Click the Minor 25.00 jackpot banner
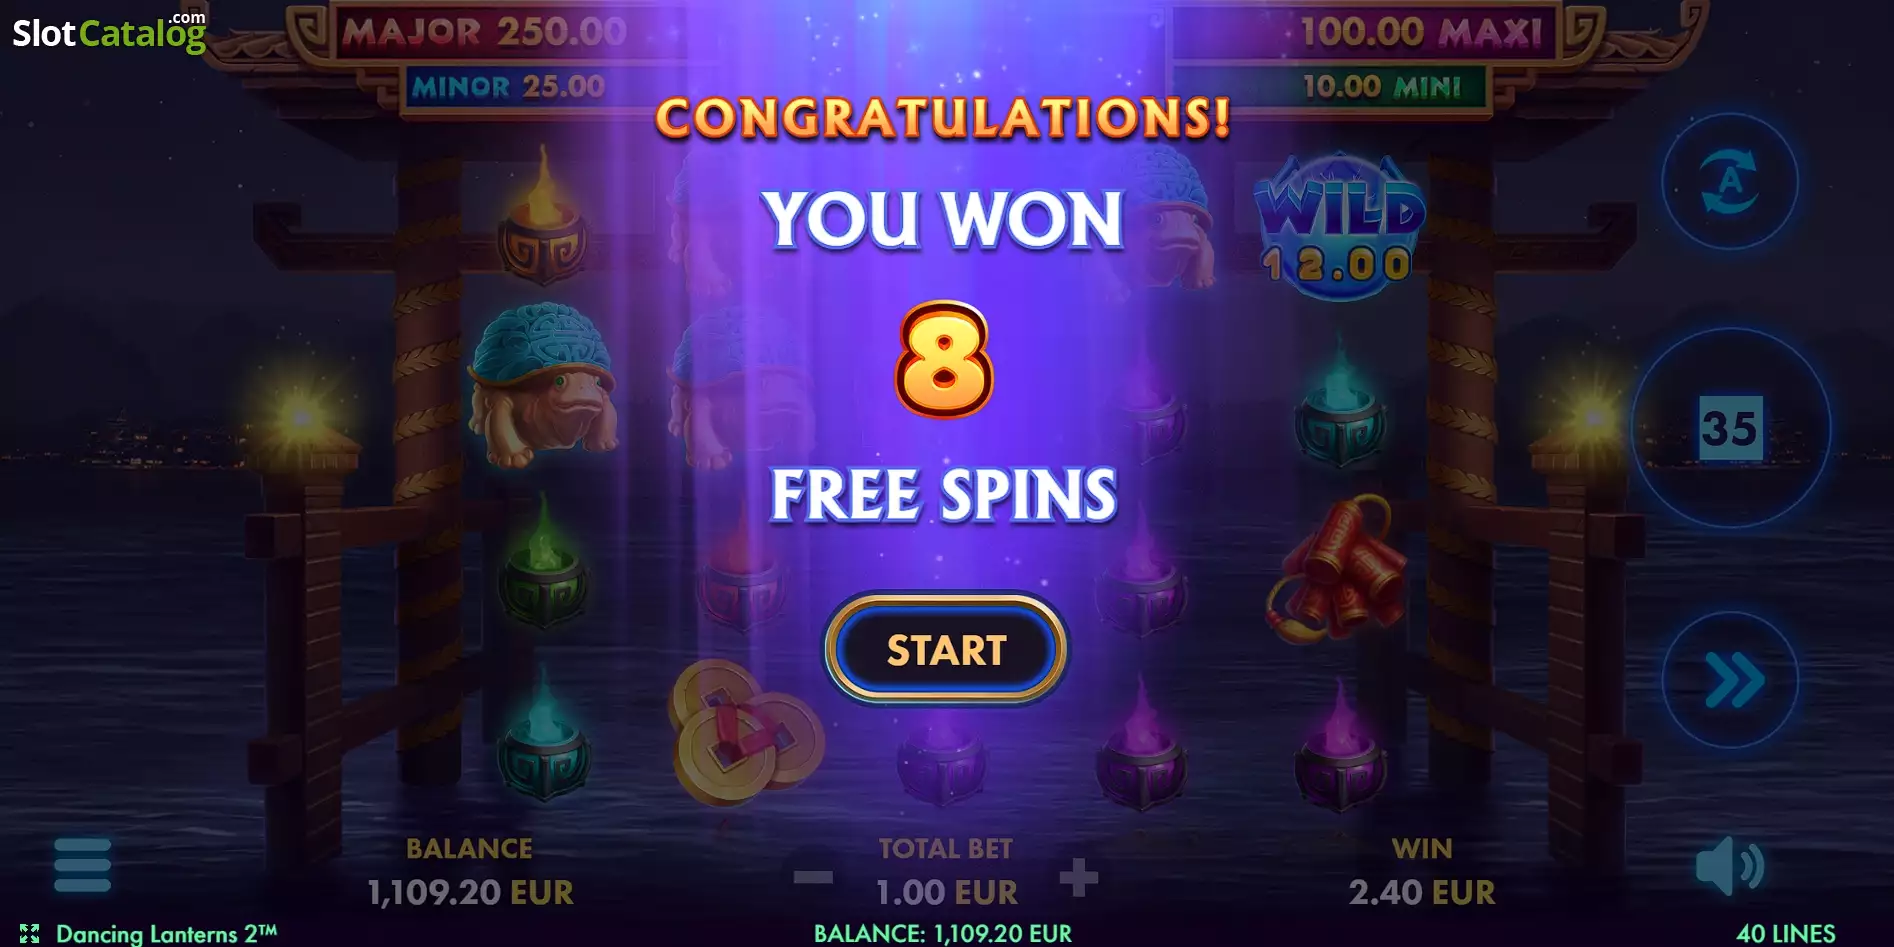1894x947 pixels. [x=508, y=87]
